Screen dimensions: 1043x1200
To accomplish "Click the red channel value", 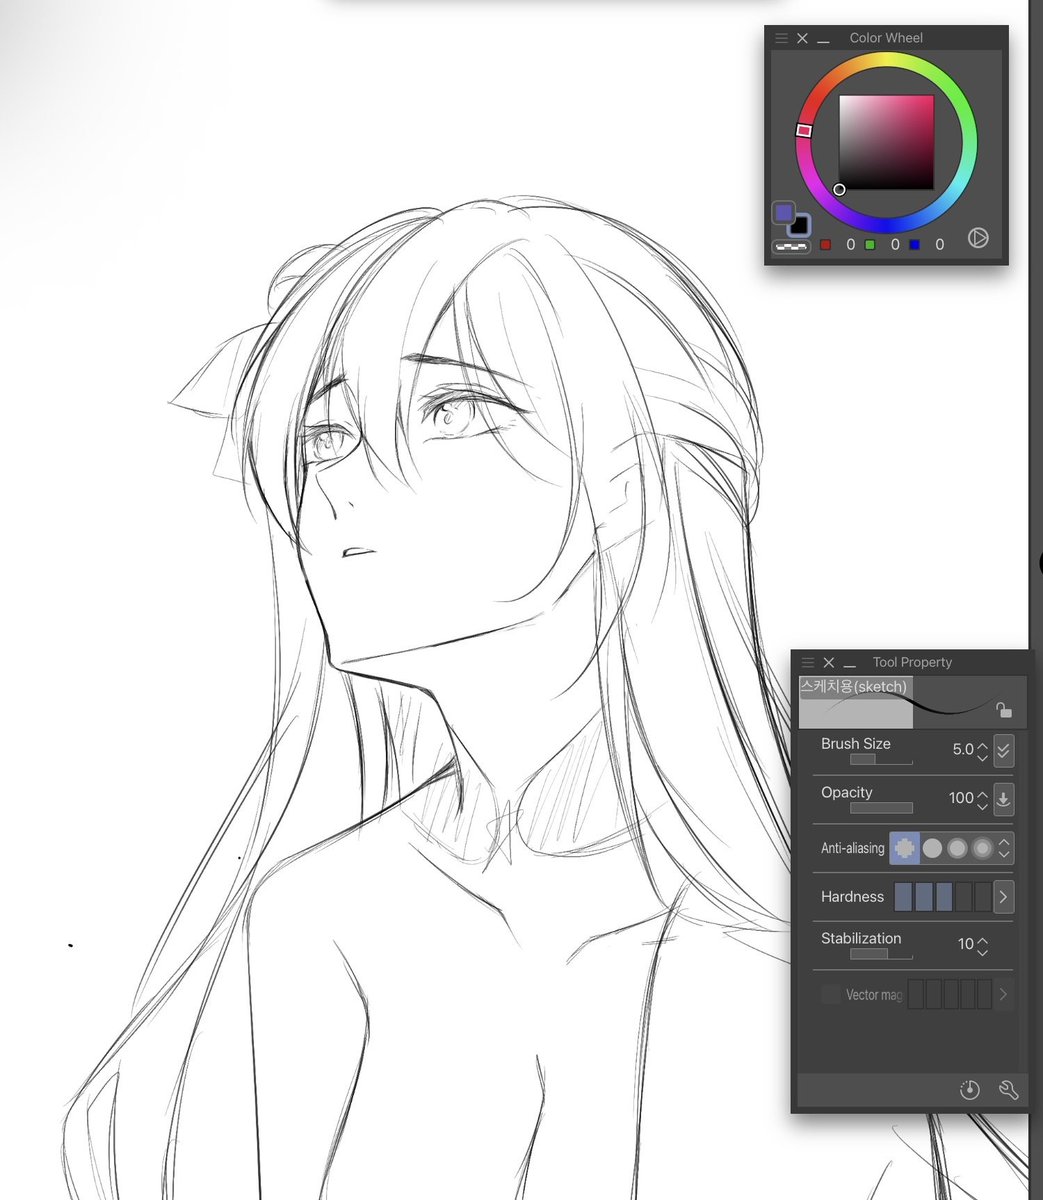I will point(851,244).
